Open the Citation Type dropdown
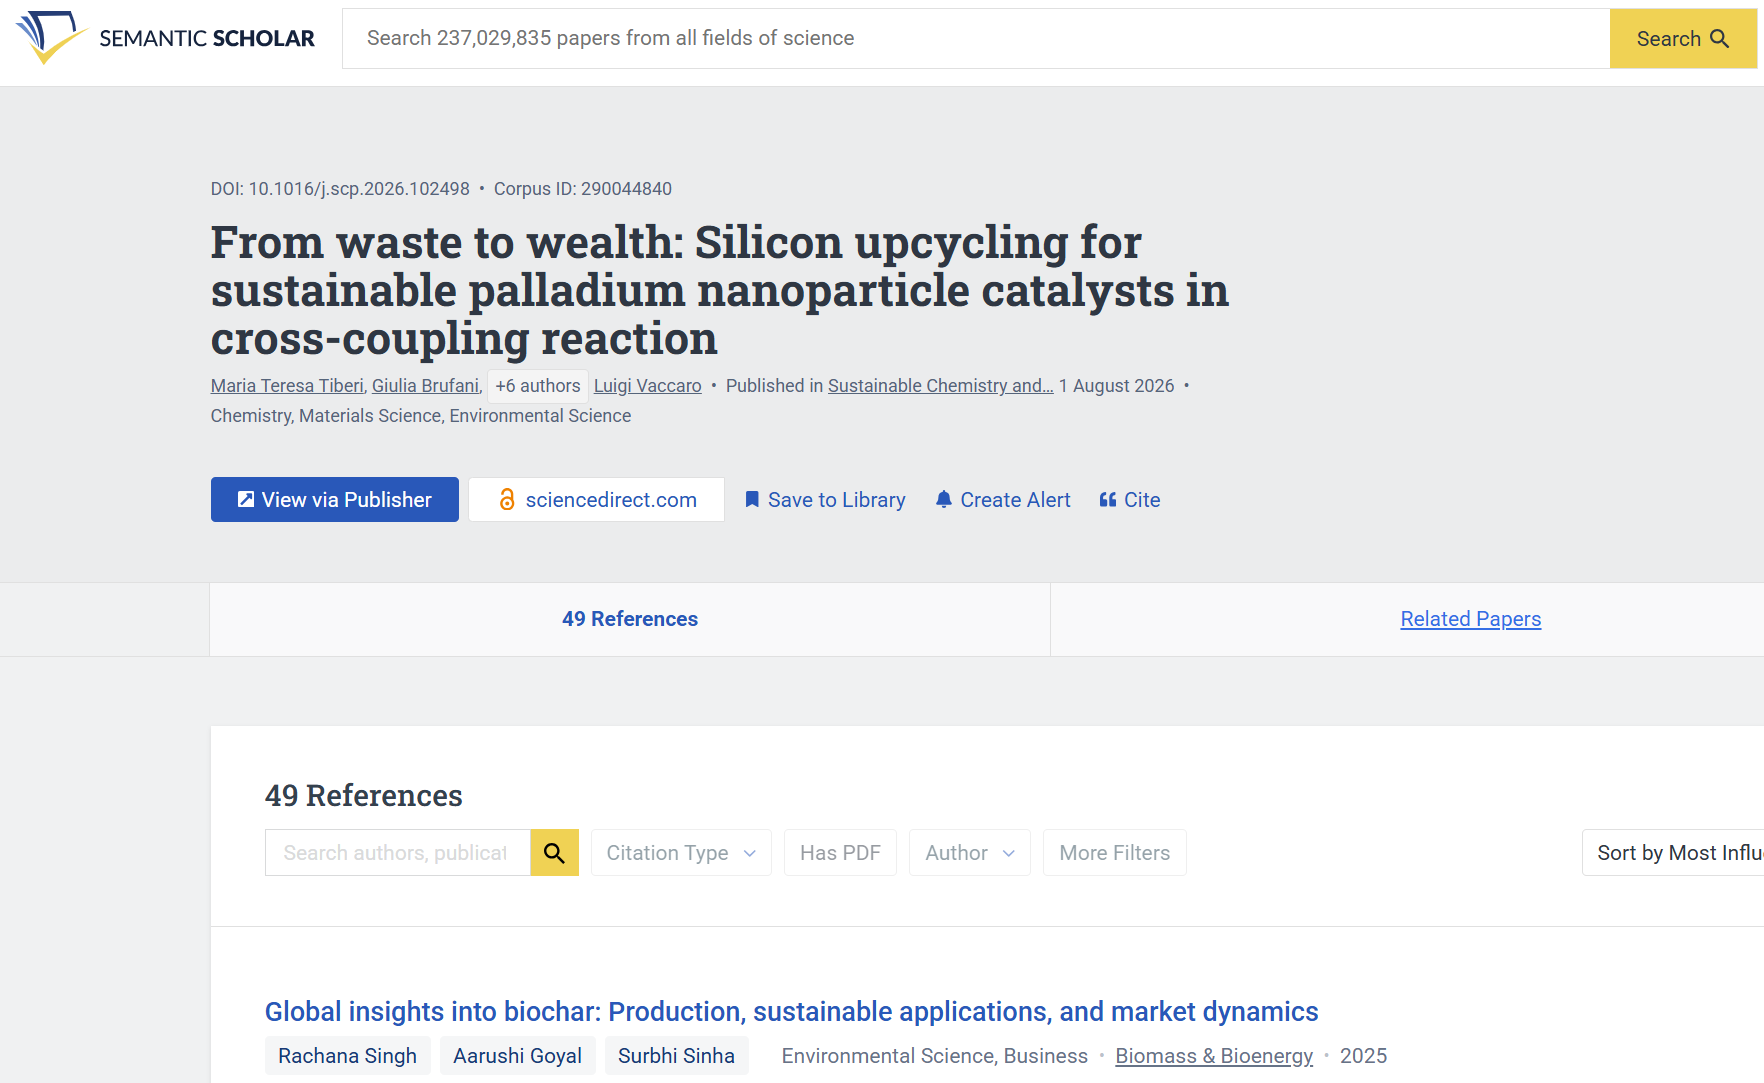Image resolution: width=1764 pixels, height=1083 pixels. click(x=681, y=853)
